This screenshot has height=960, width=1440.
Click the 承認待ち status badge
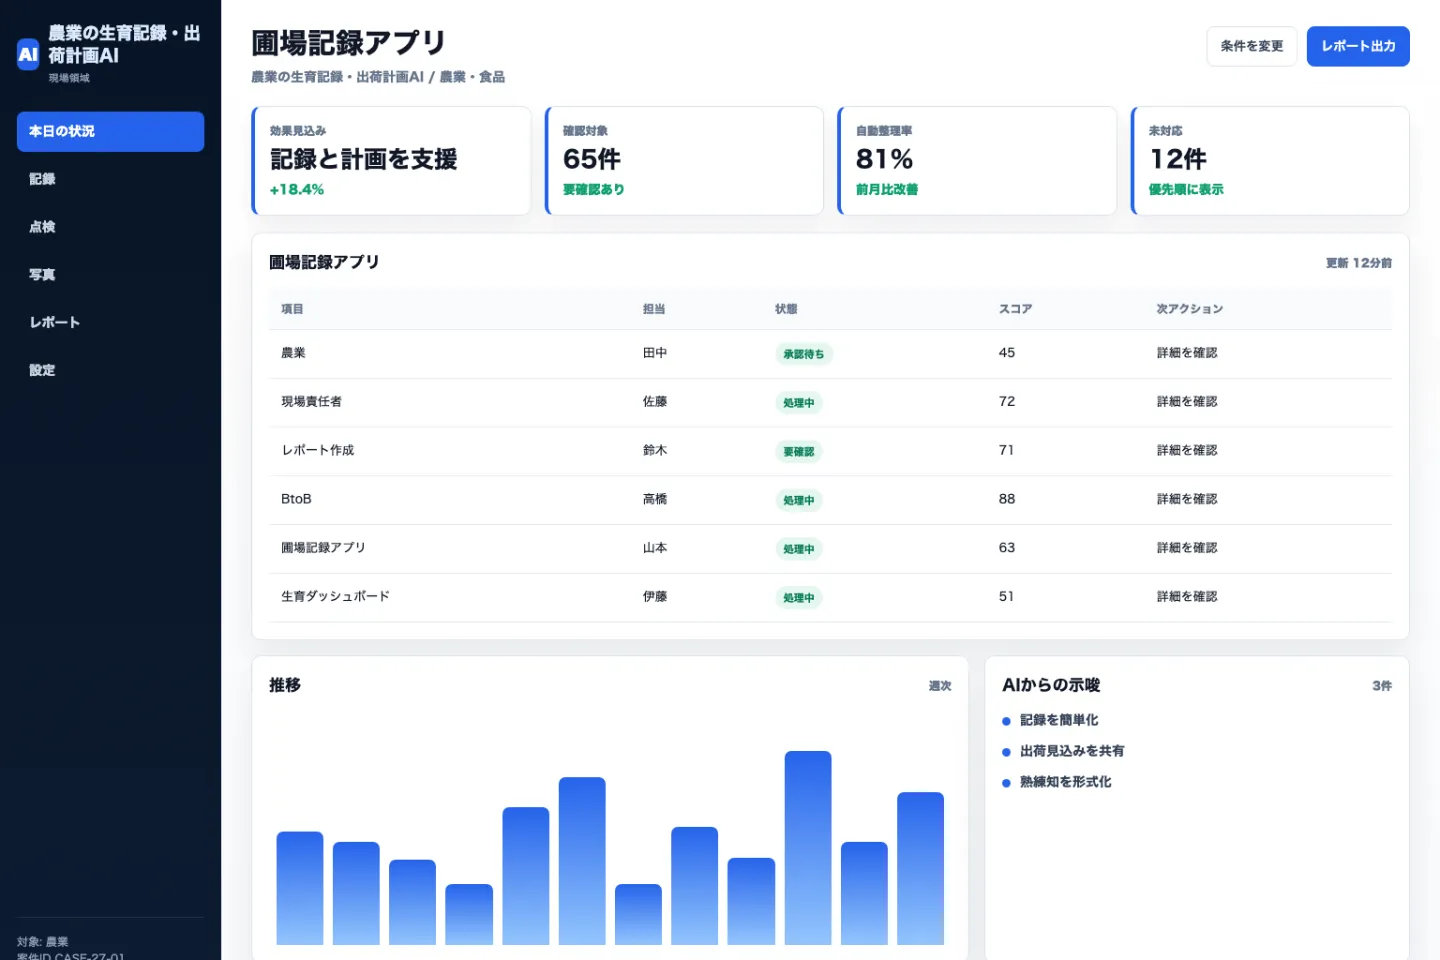click(x=804, y=354)
